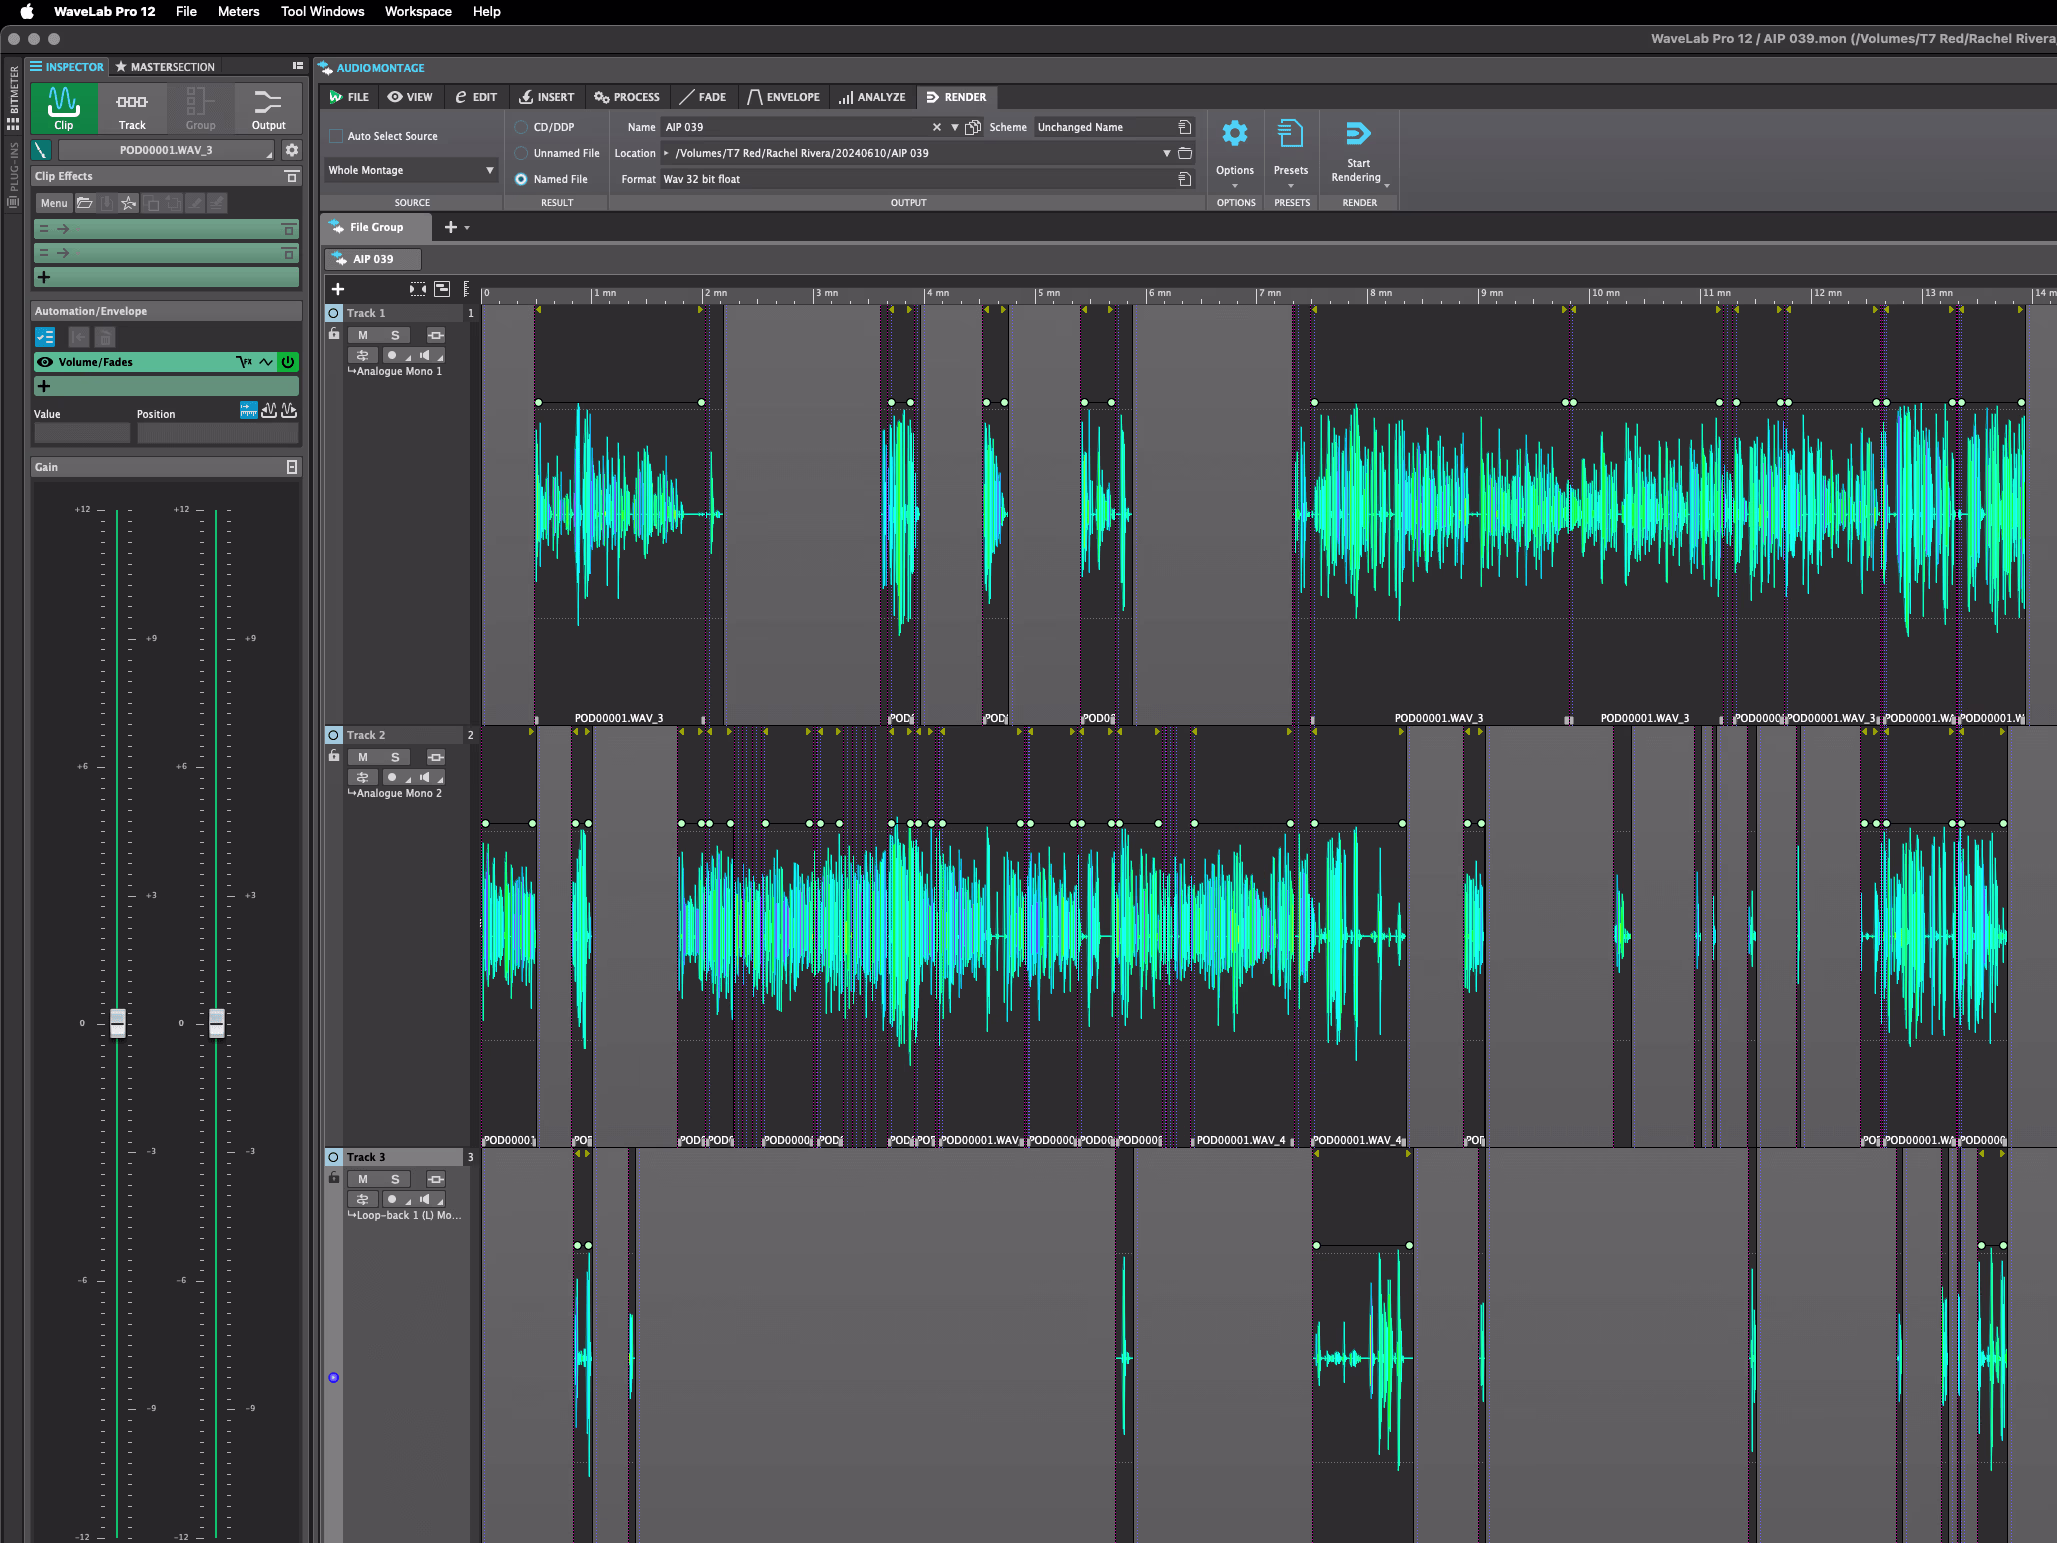This screenshot has height=1543, width=2057.
Task: Open render Presets icon
Action: click(x=1291, y=134)
